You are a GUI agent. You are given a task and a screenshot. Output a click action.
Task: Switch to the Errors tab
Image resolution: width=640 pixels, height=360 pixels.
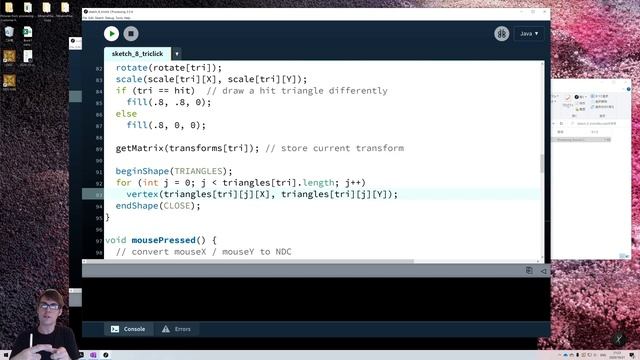(x=176, y=329)
